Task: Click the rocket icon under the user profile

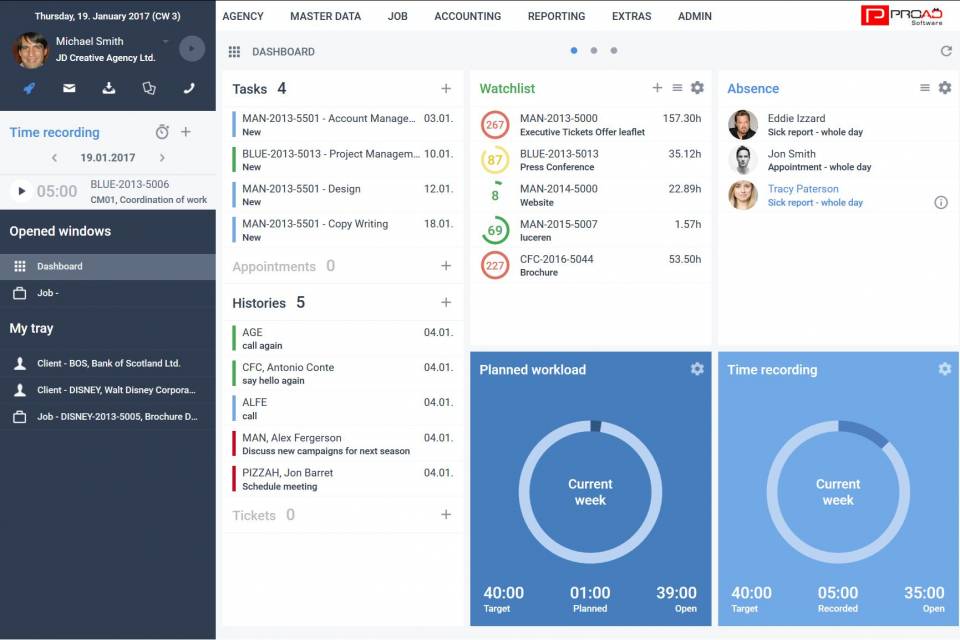Action: click(x=29, y=88)
